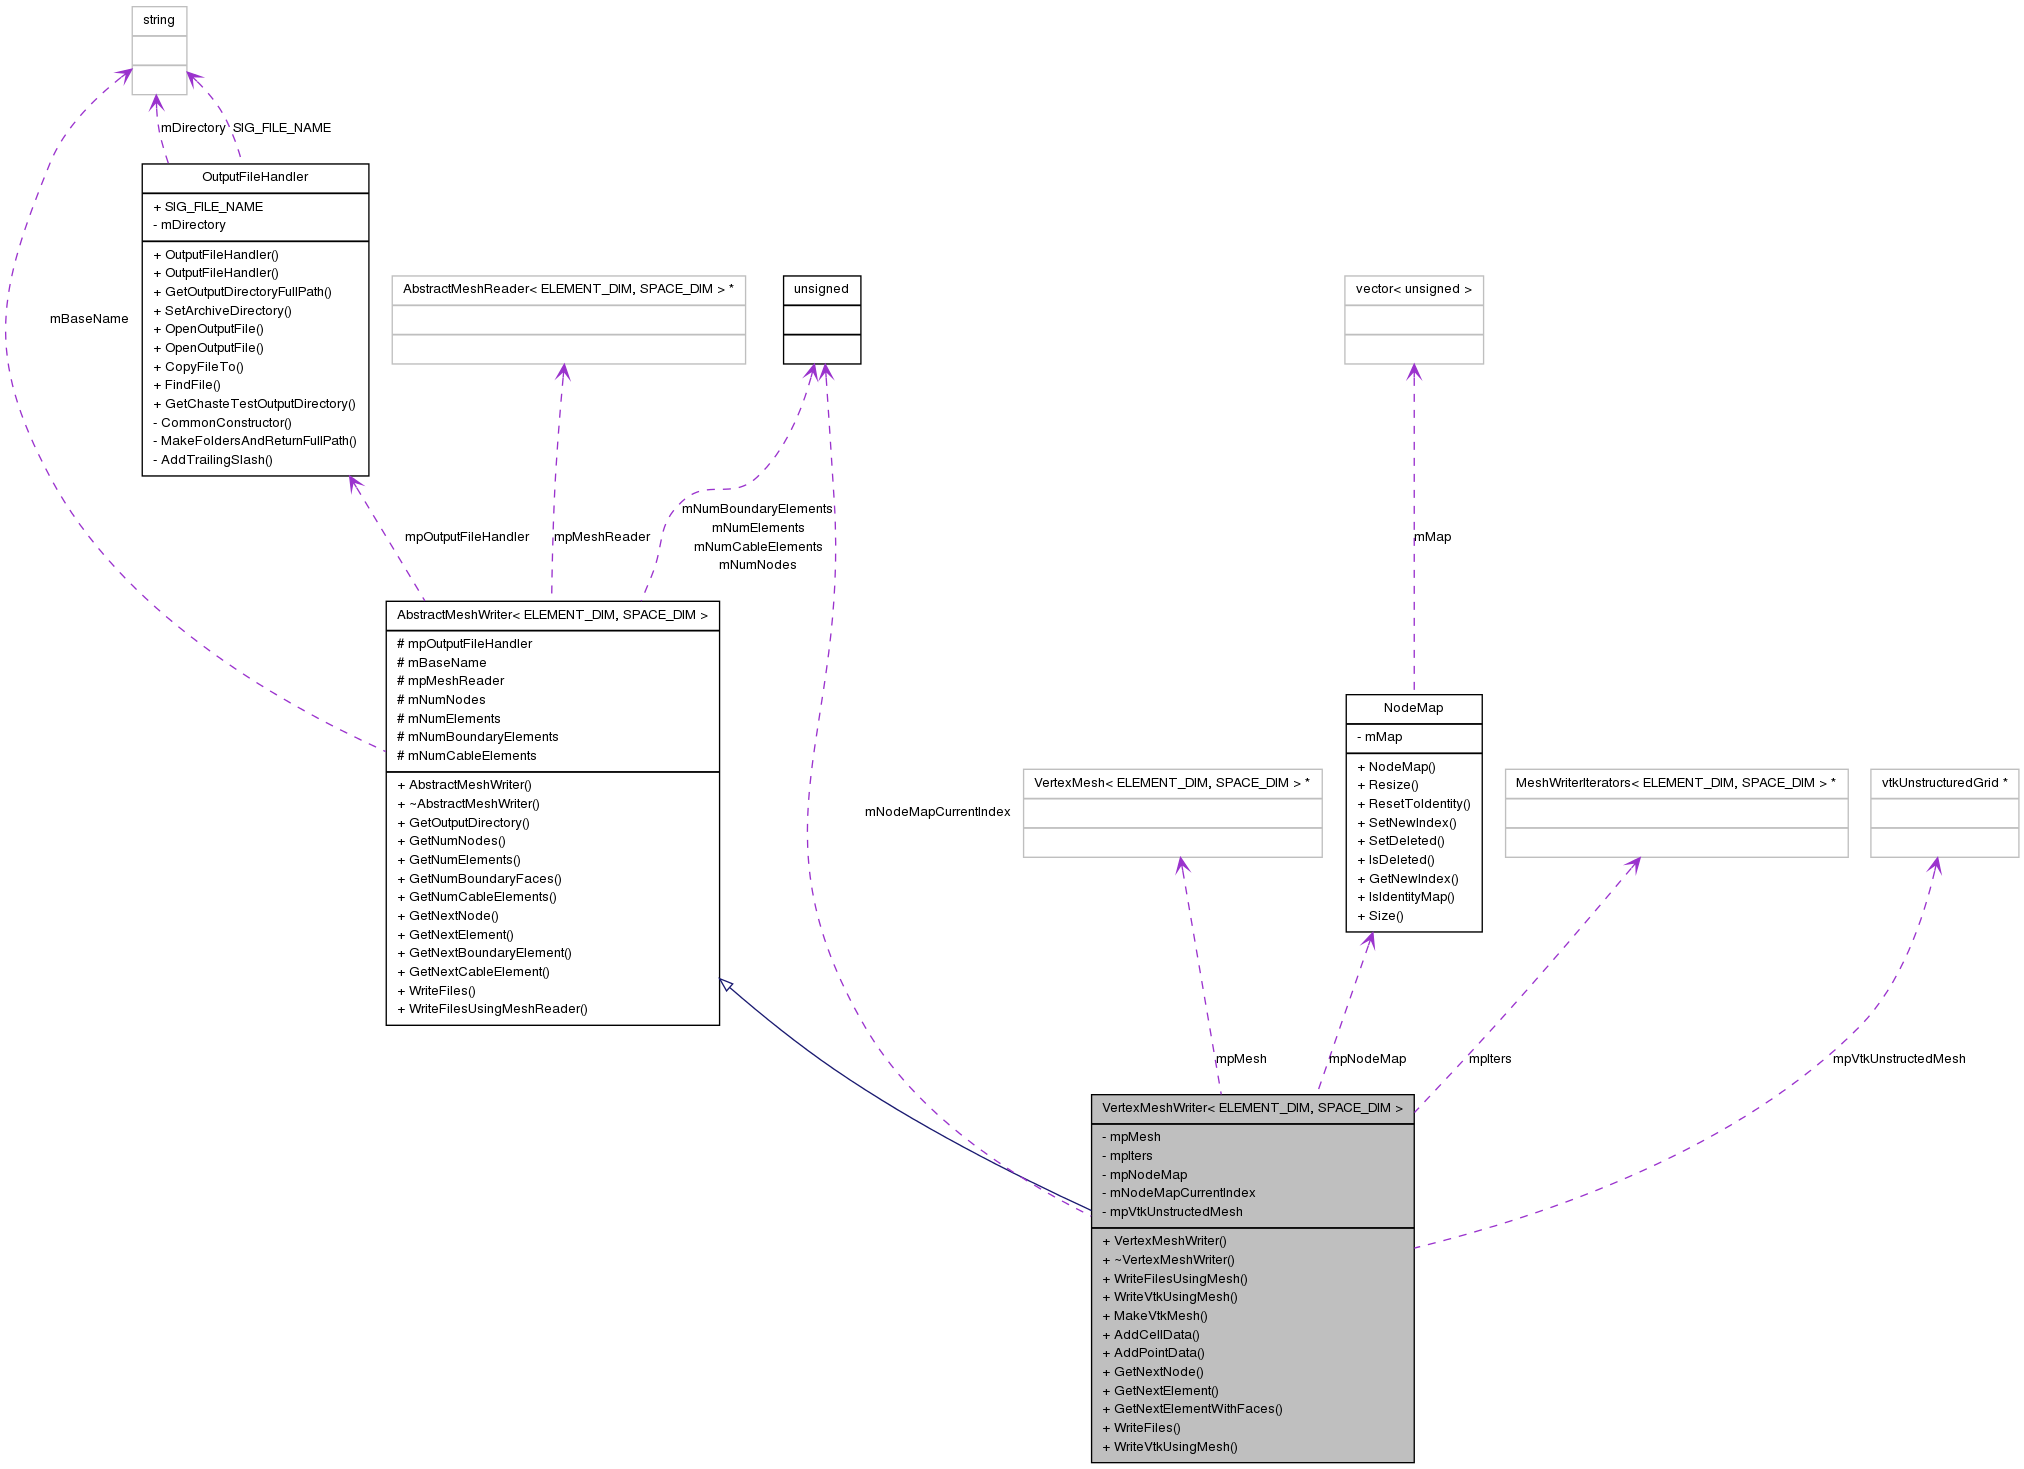Click the WriteVtkUsingMesh() method entry
The width and height of the screenshot is (2024, 1469).
tap(1174, 1297)
